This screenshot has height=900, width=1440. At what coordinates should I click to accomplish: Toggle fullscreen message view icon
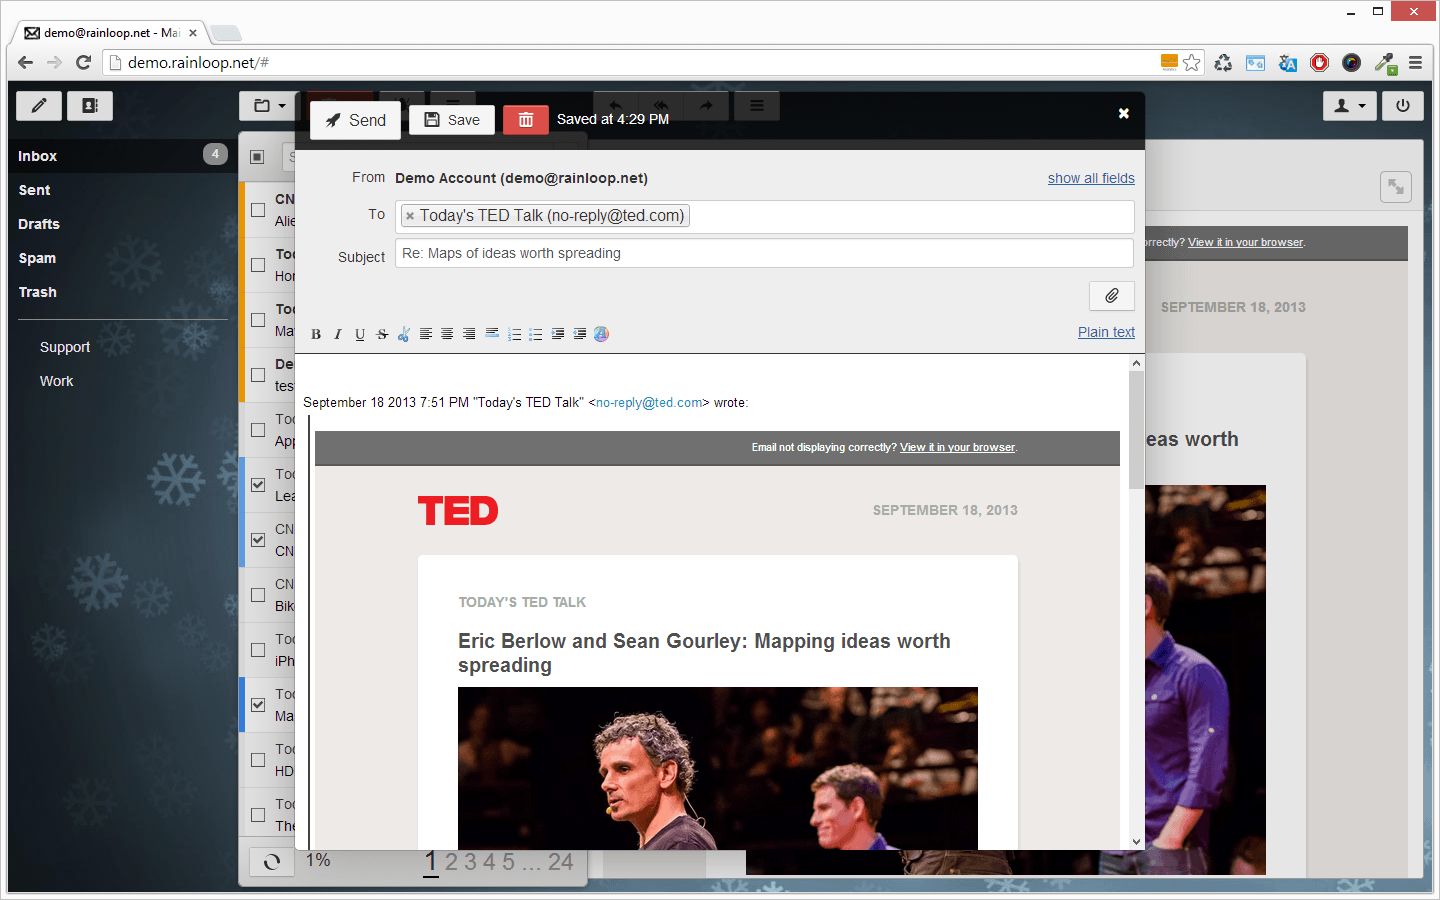1396,187
